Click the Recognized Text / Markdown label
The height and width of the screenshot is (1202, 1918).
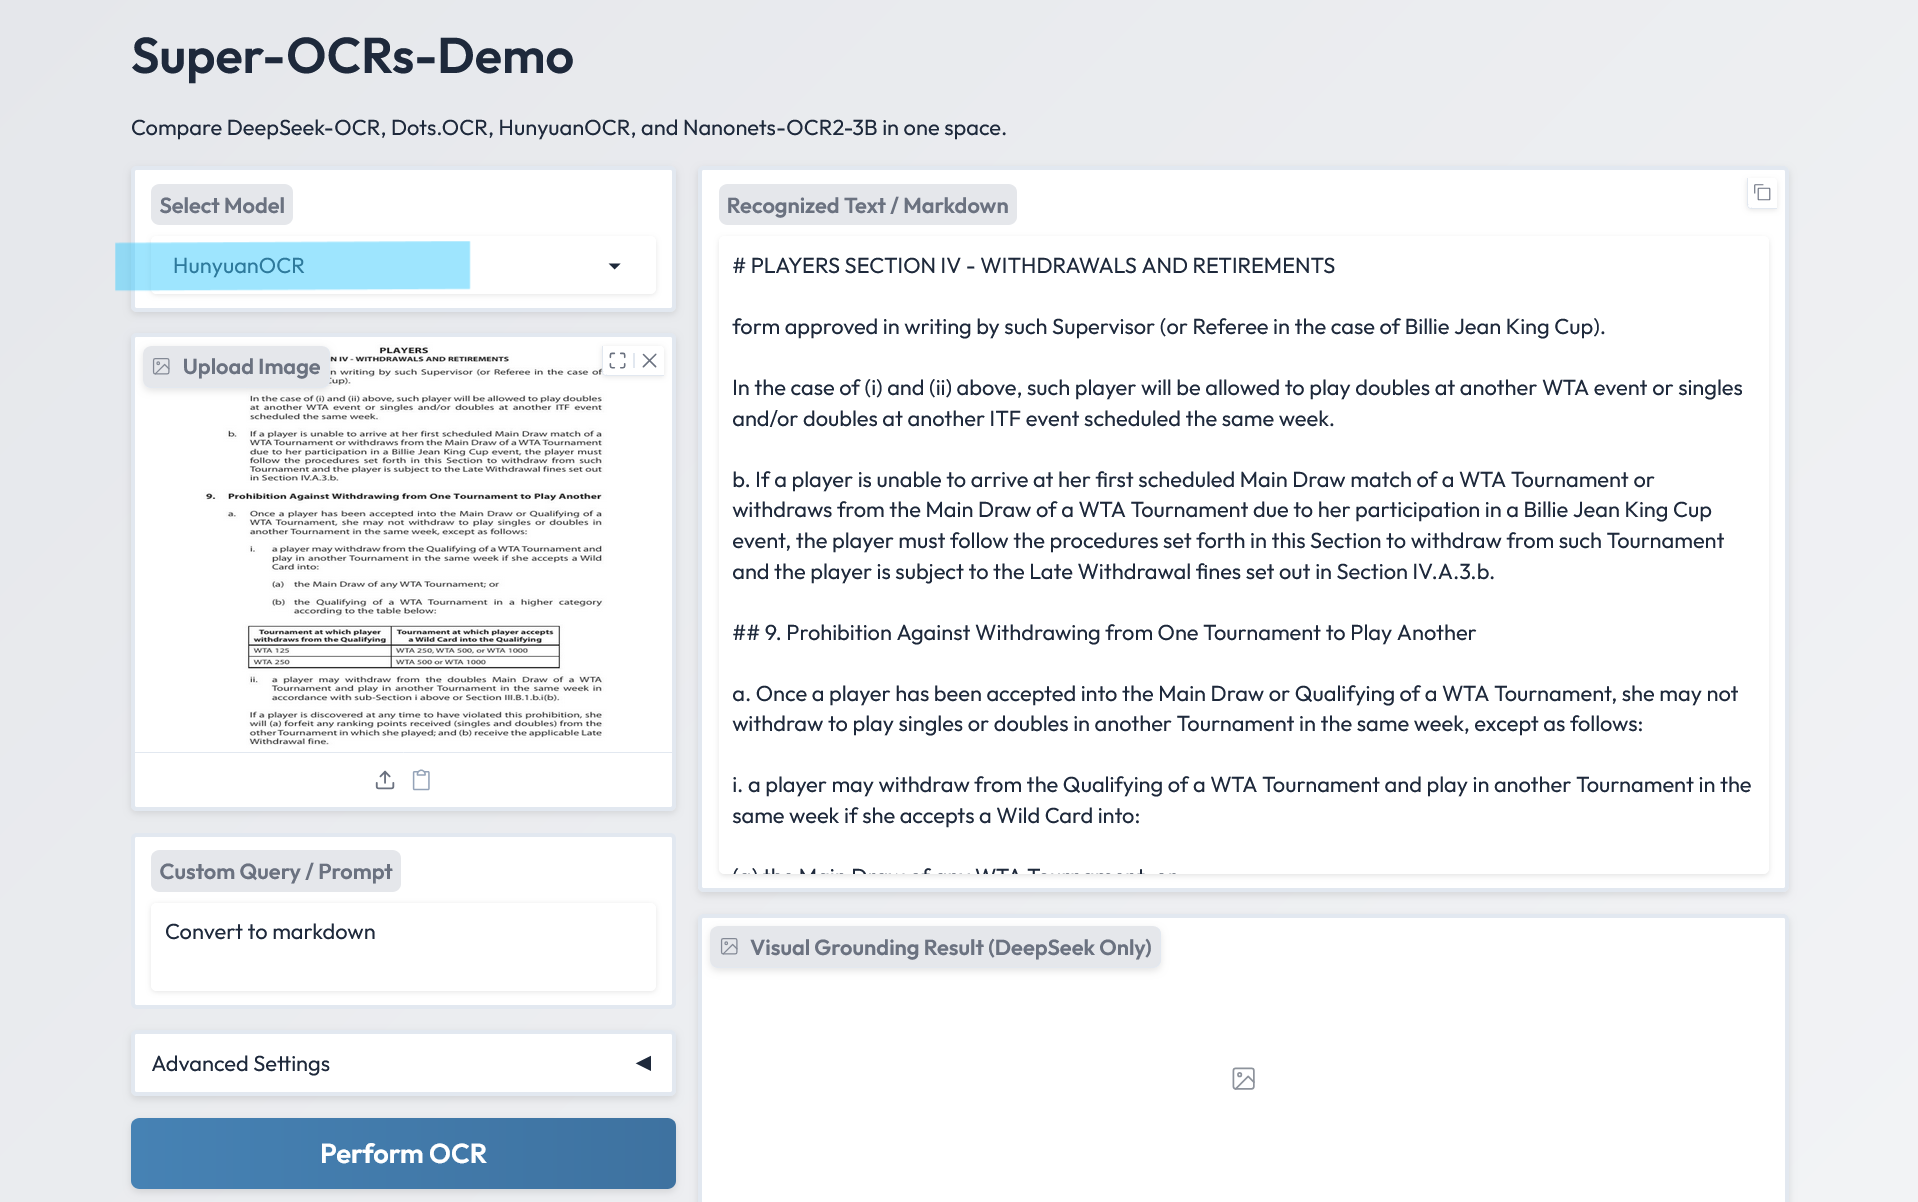867,206
